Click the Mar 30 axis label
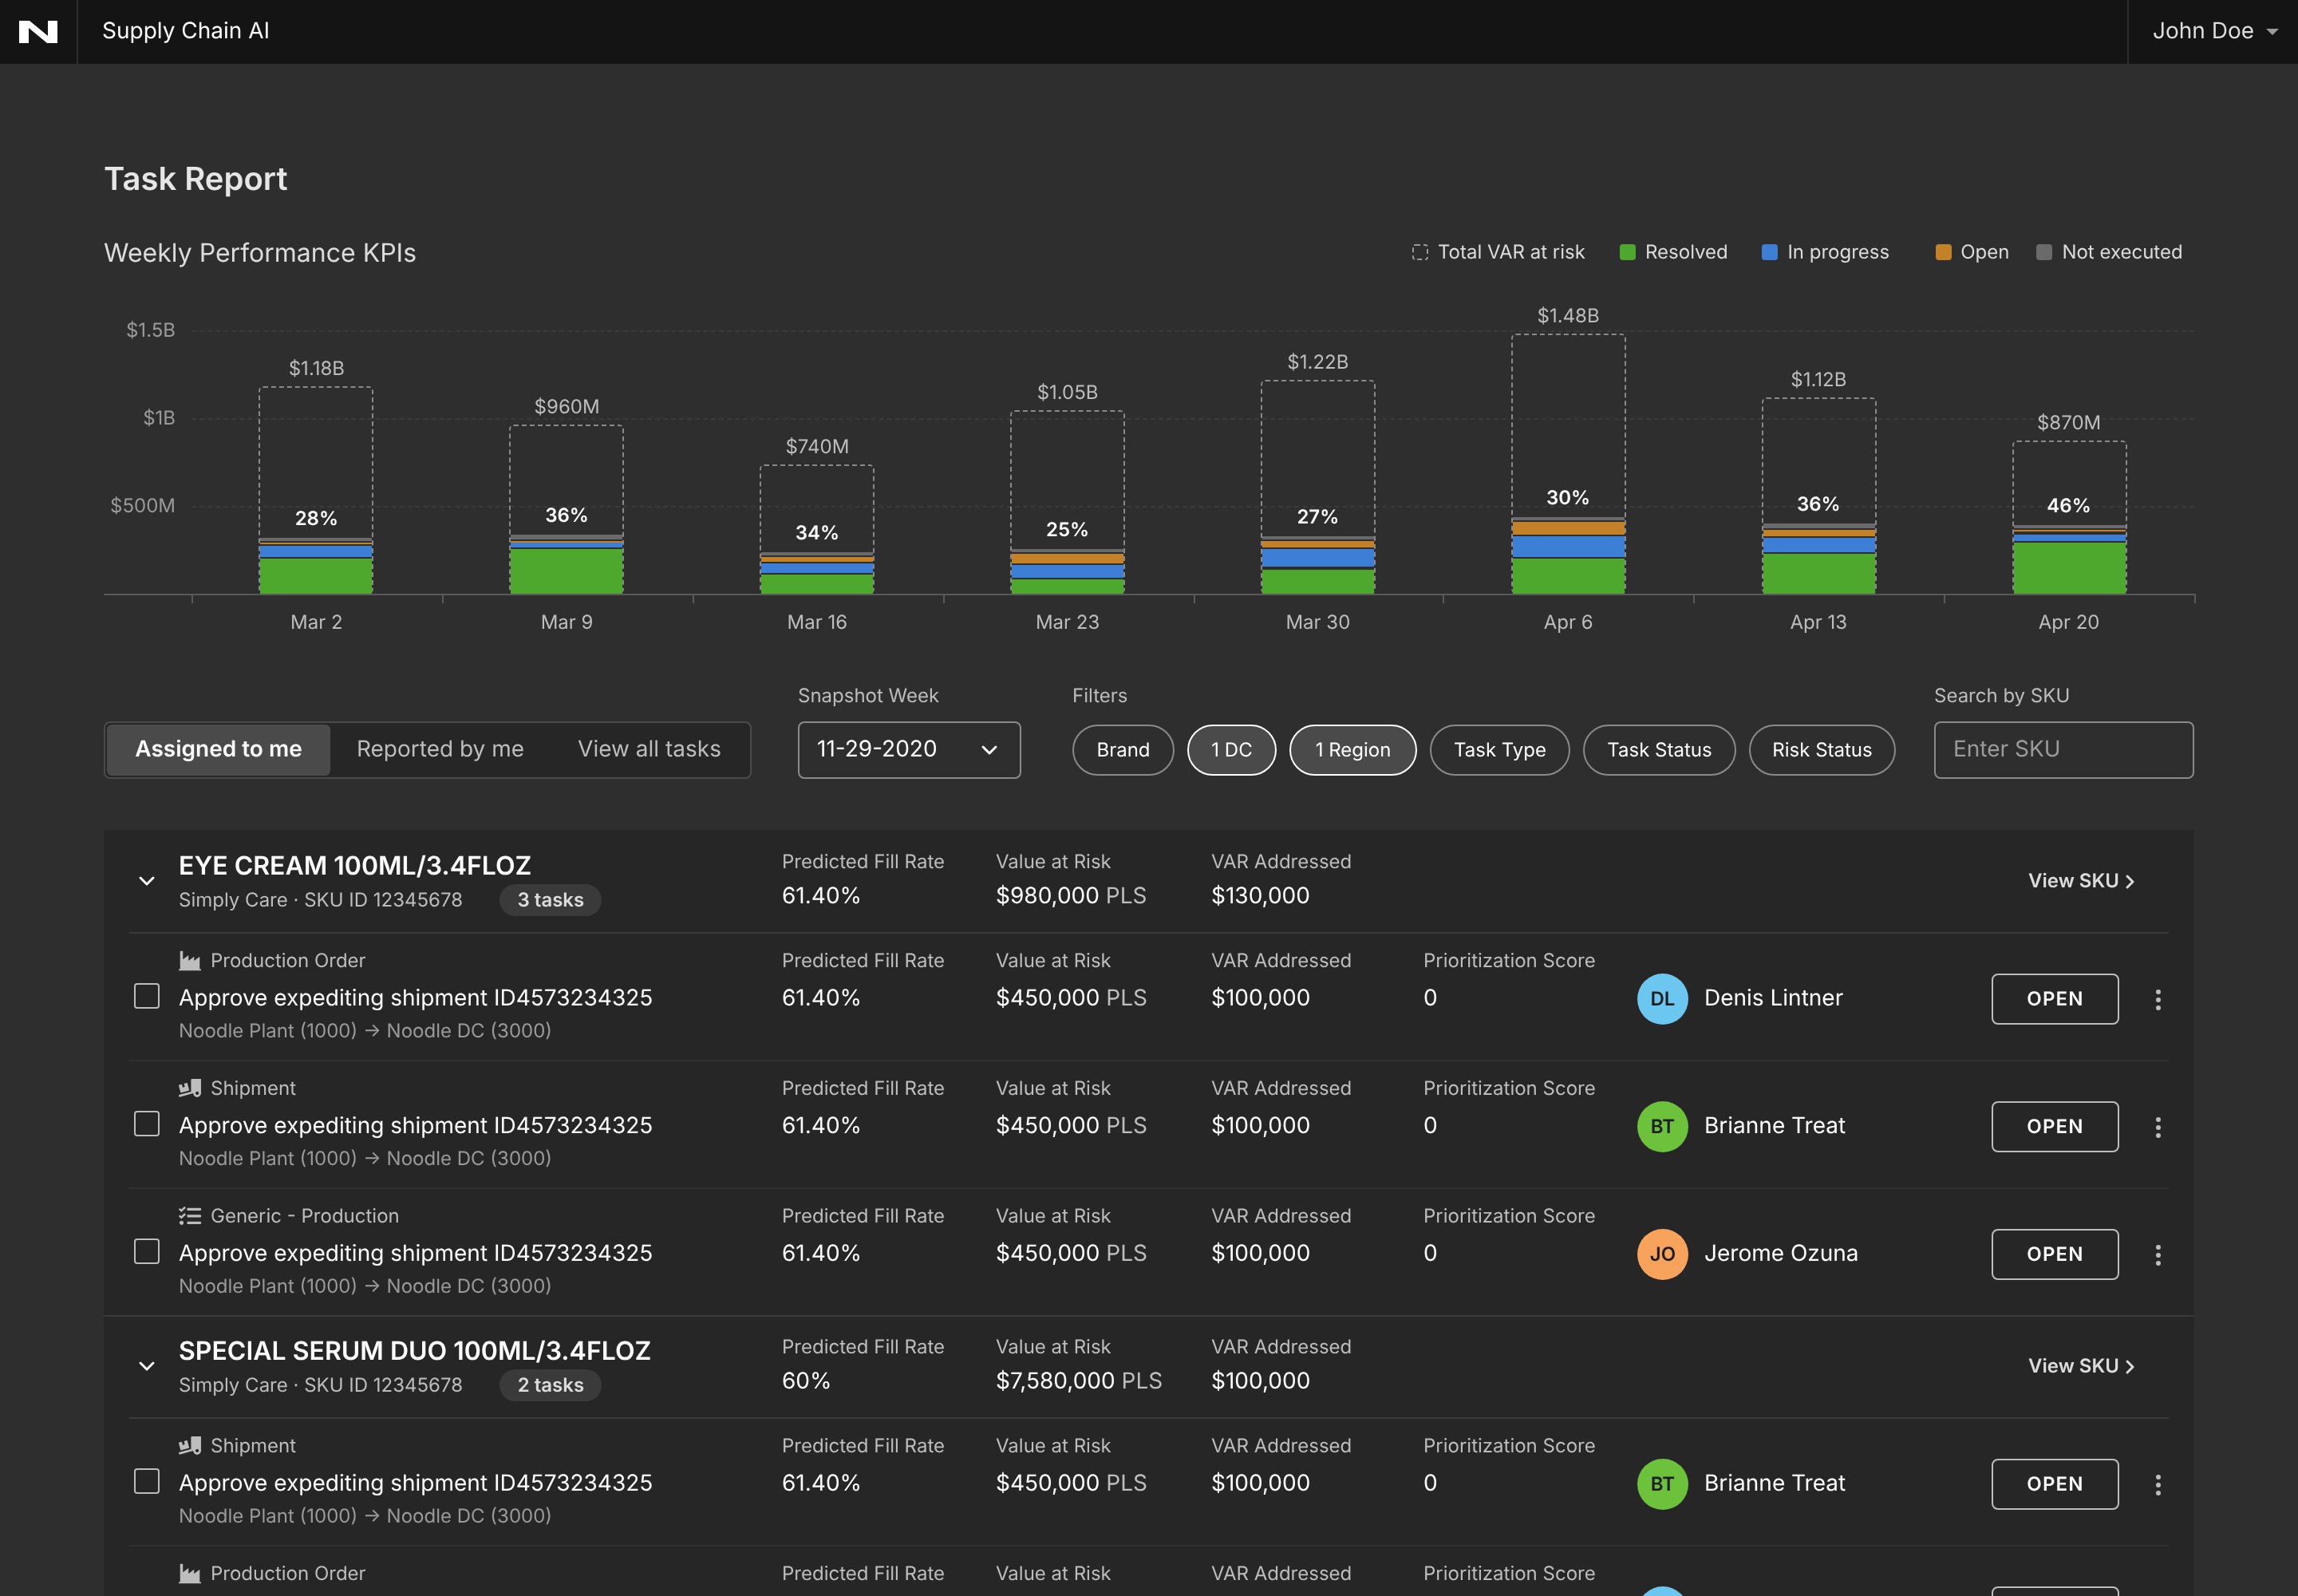Viewport: 2298px width, 1596px height. pyautogui.click(x=1317, y=622)
